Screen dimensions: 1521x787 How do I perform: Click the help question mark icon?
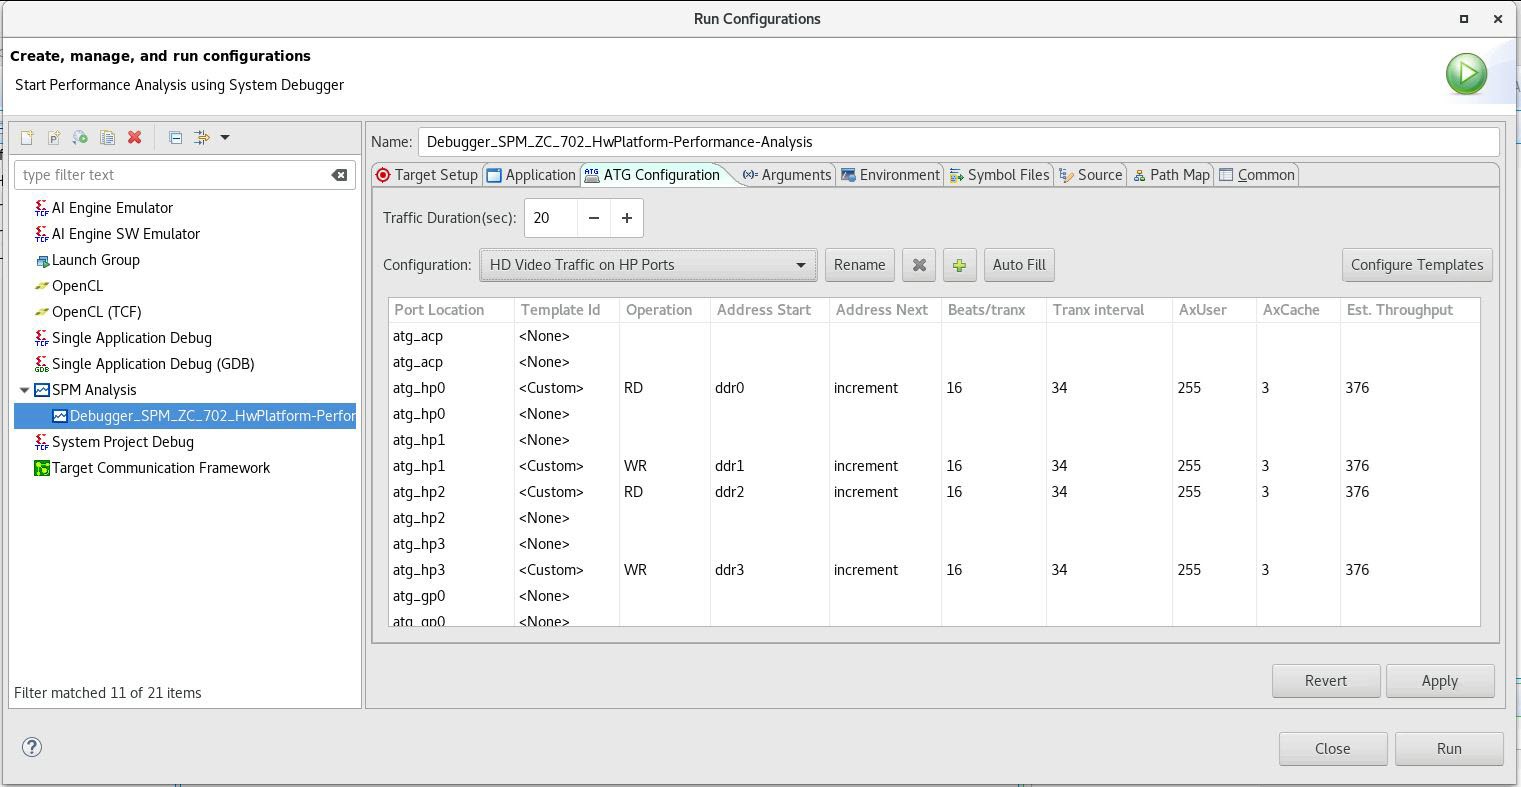click(x=32, y=747)
